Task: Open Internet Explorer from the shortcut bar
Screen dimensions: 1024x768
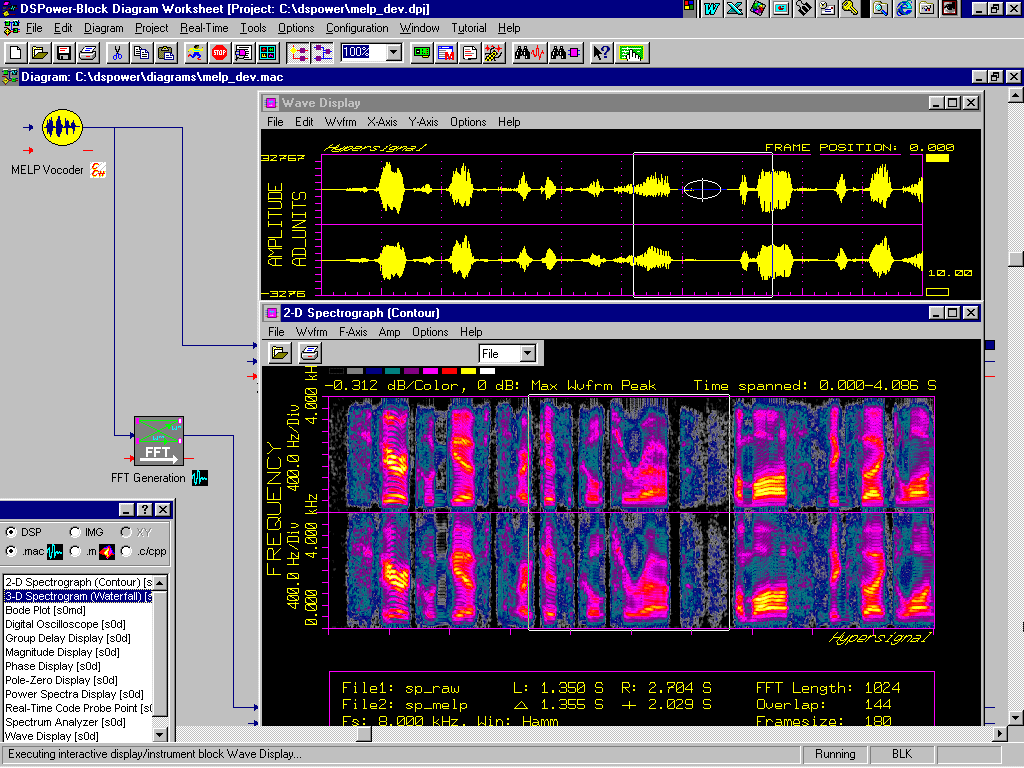Action: [904, 8]
